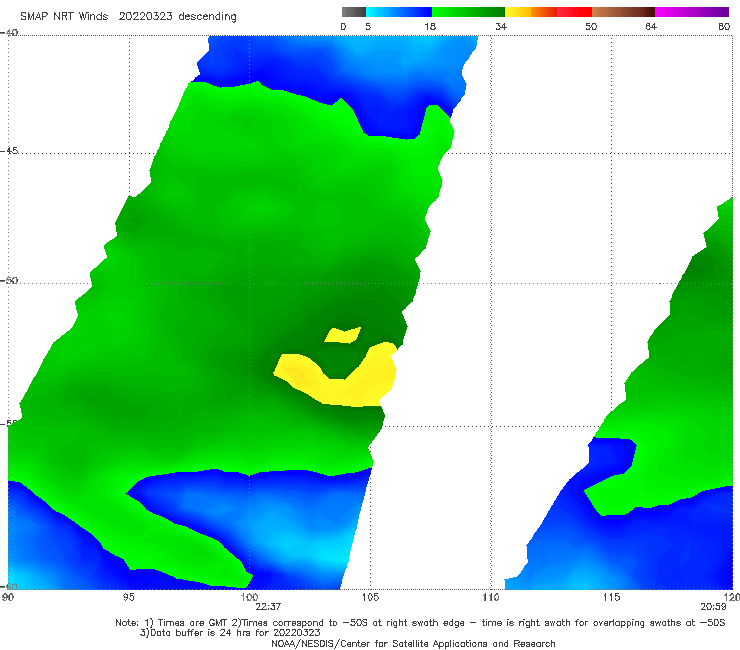Click the color bar label "80"
Screen dimensions: 740x650
point(724,27)
